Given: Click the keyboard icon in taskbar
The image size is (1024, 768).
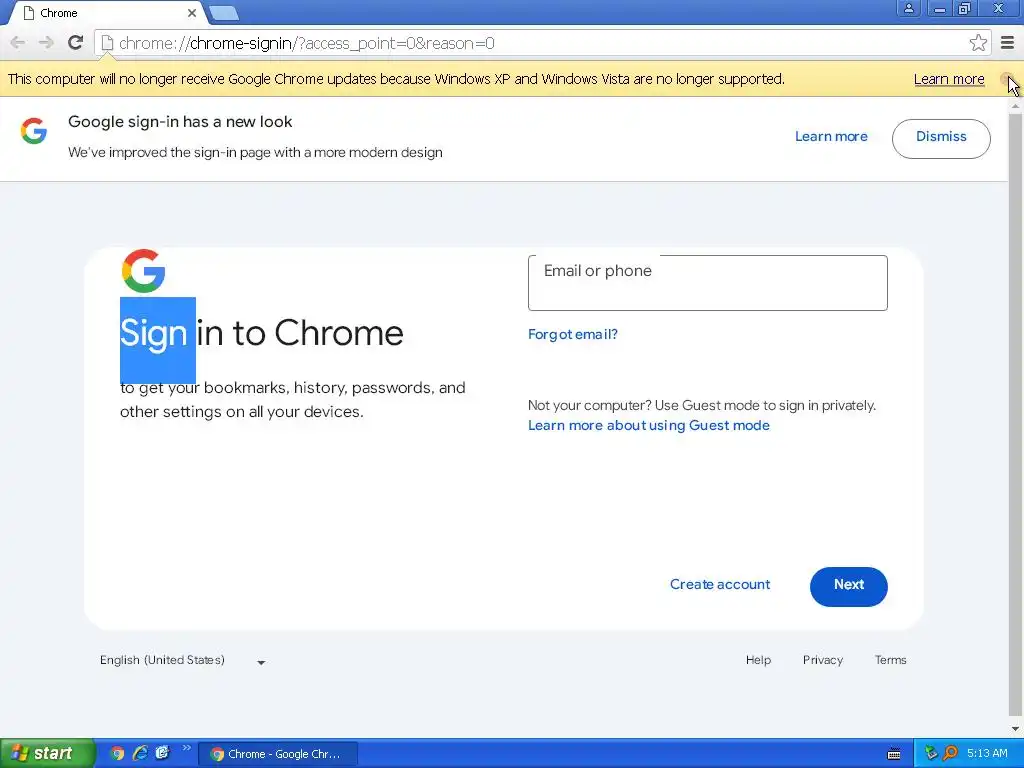Looking at the screenshot, I should [894, 754].
